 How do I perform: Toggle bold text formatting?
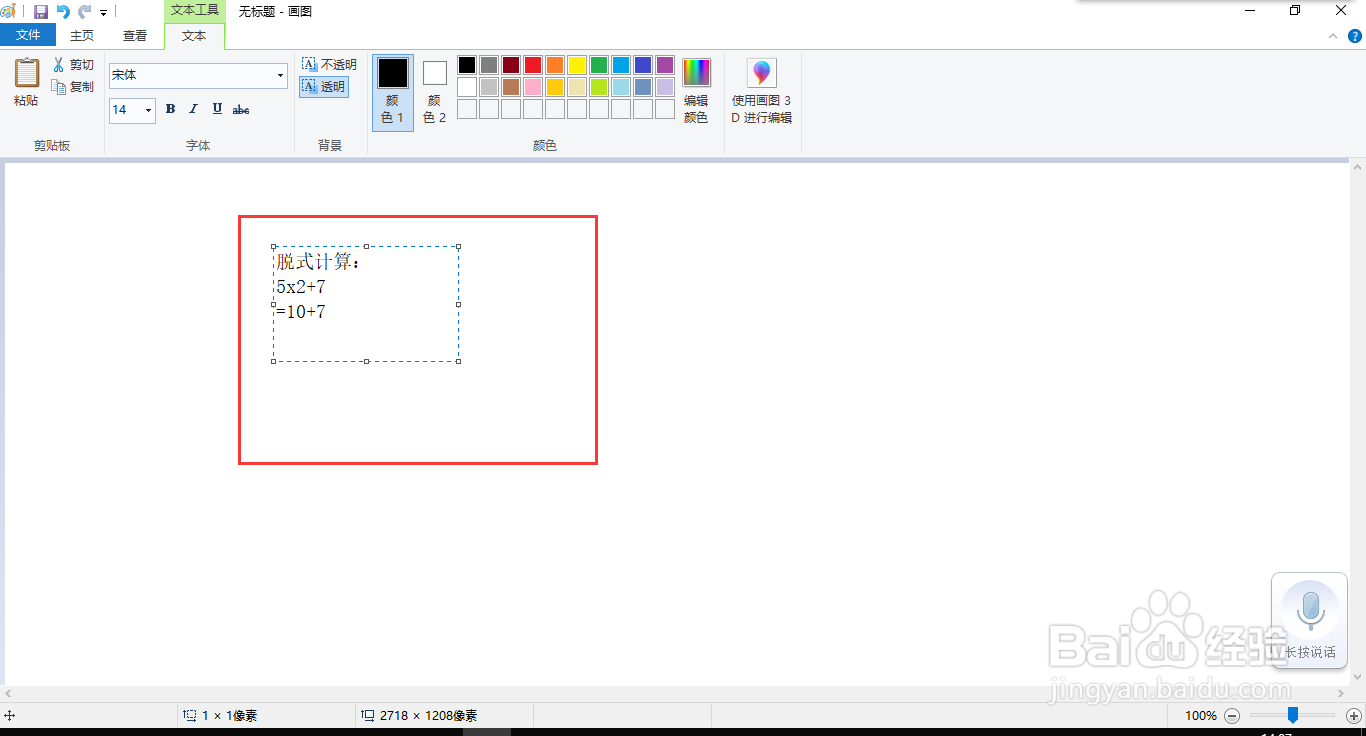(x=170, y=109)
